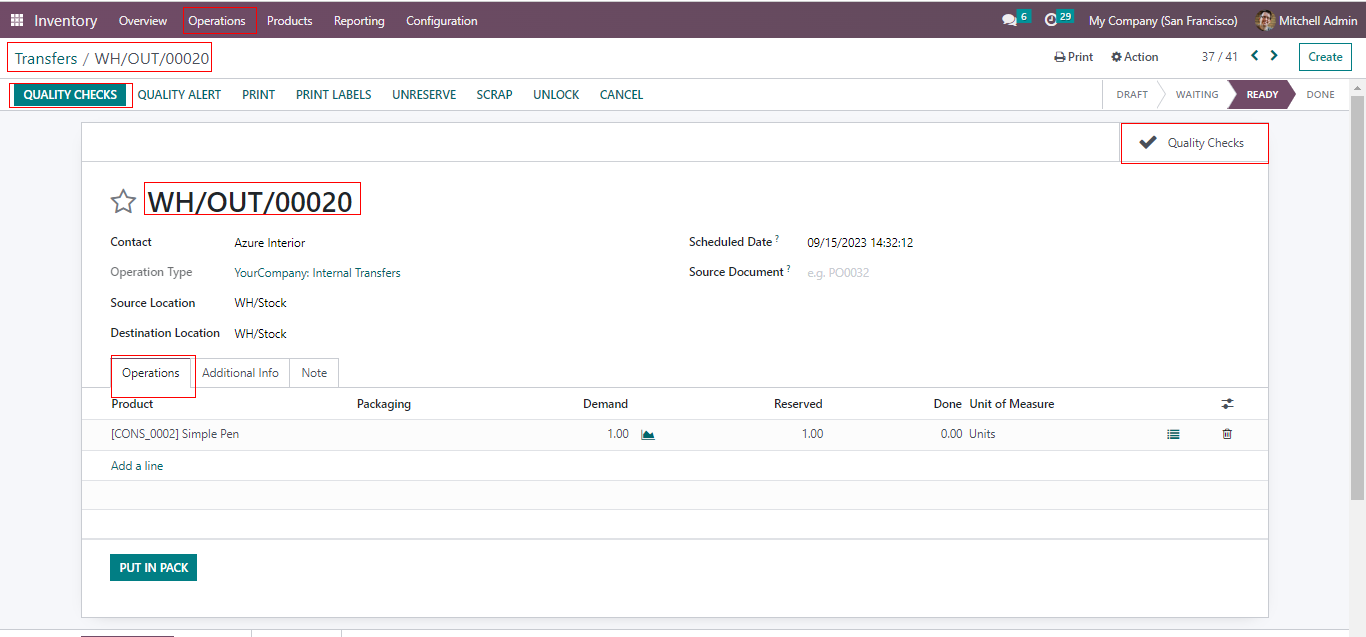Open detailed operations list icon
The image size is (1366, 637).
coord(1173,434)
